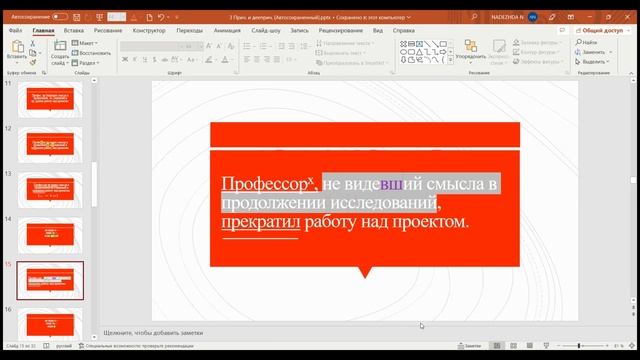Click the pen/ink icon in title bar
Screen dimensions: 640x360
[552, 17]
